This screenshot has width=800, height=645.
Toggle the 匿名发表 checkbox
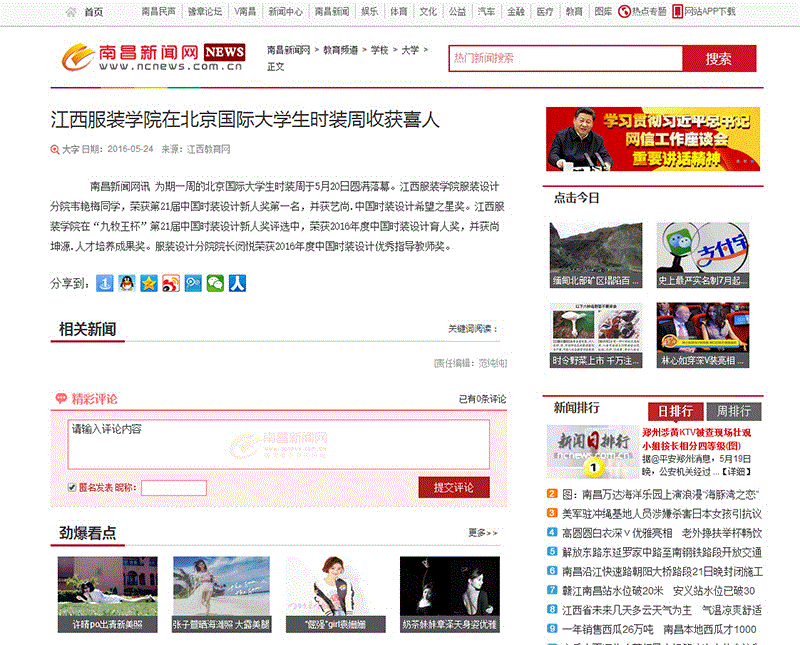71,488
